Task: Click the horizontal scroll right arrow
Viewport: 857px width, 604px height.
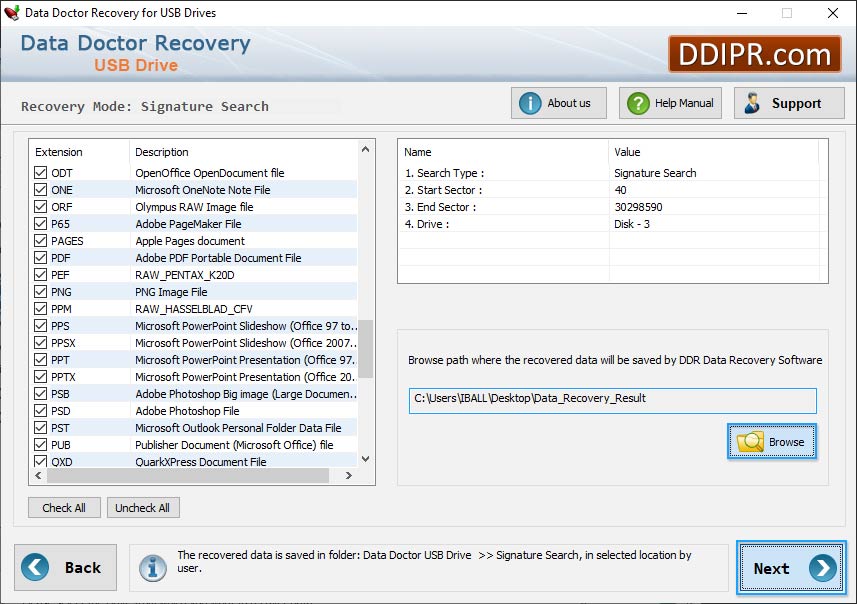Action: tap(349, 476)
